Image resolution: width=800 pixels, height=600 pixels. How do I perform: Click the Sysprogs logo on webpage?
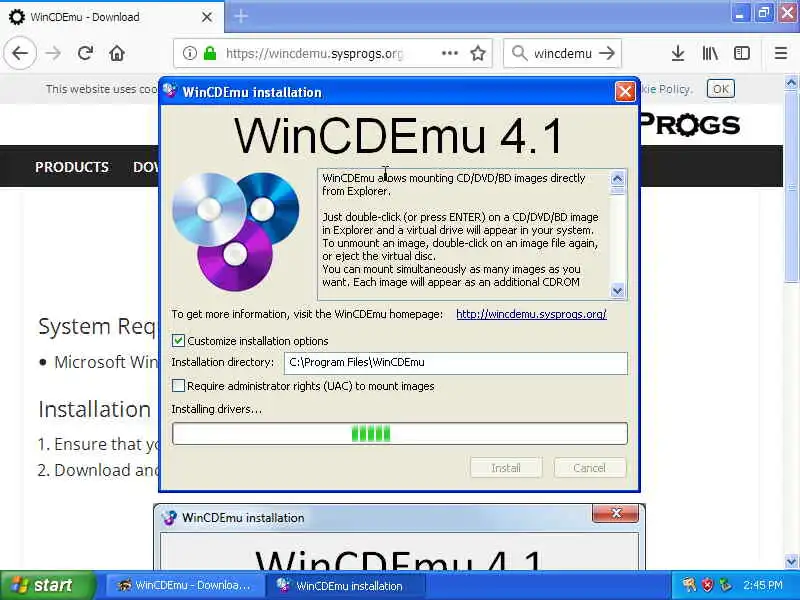pyautogui.click(x=690, y=124)
